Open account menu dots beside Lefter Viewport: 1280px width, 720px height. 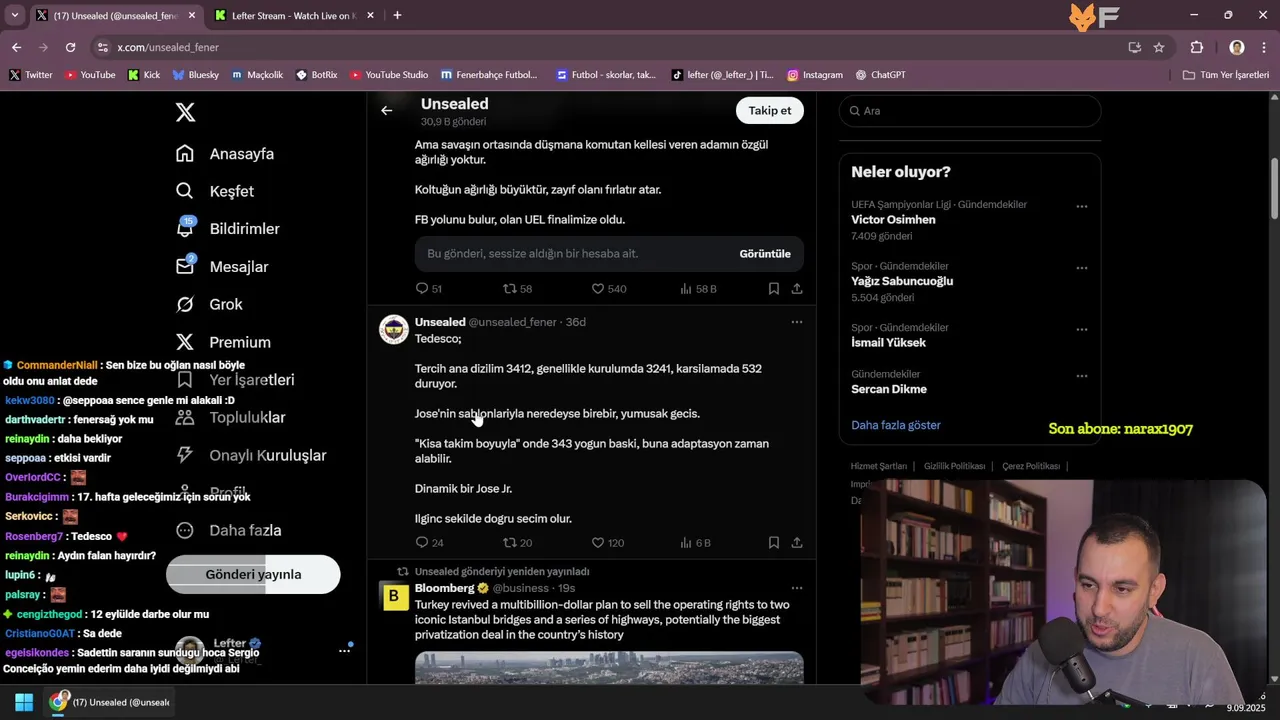pyautogui.click(x=344, y=650)
